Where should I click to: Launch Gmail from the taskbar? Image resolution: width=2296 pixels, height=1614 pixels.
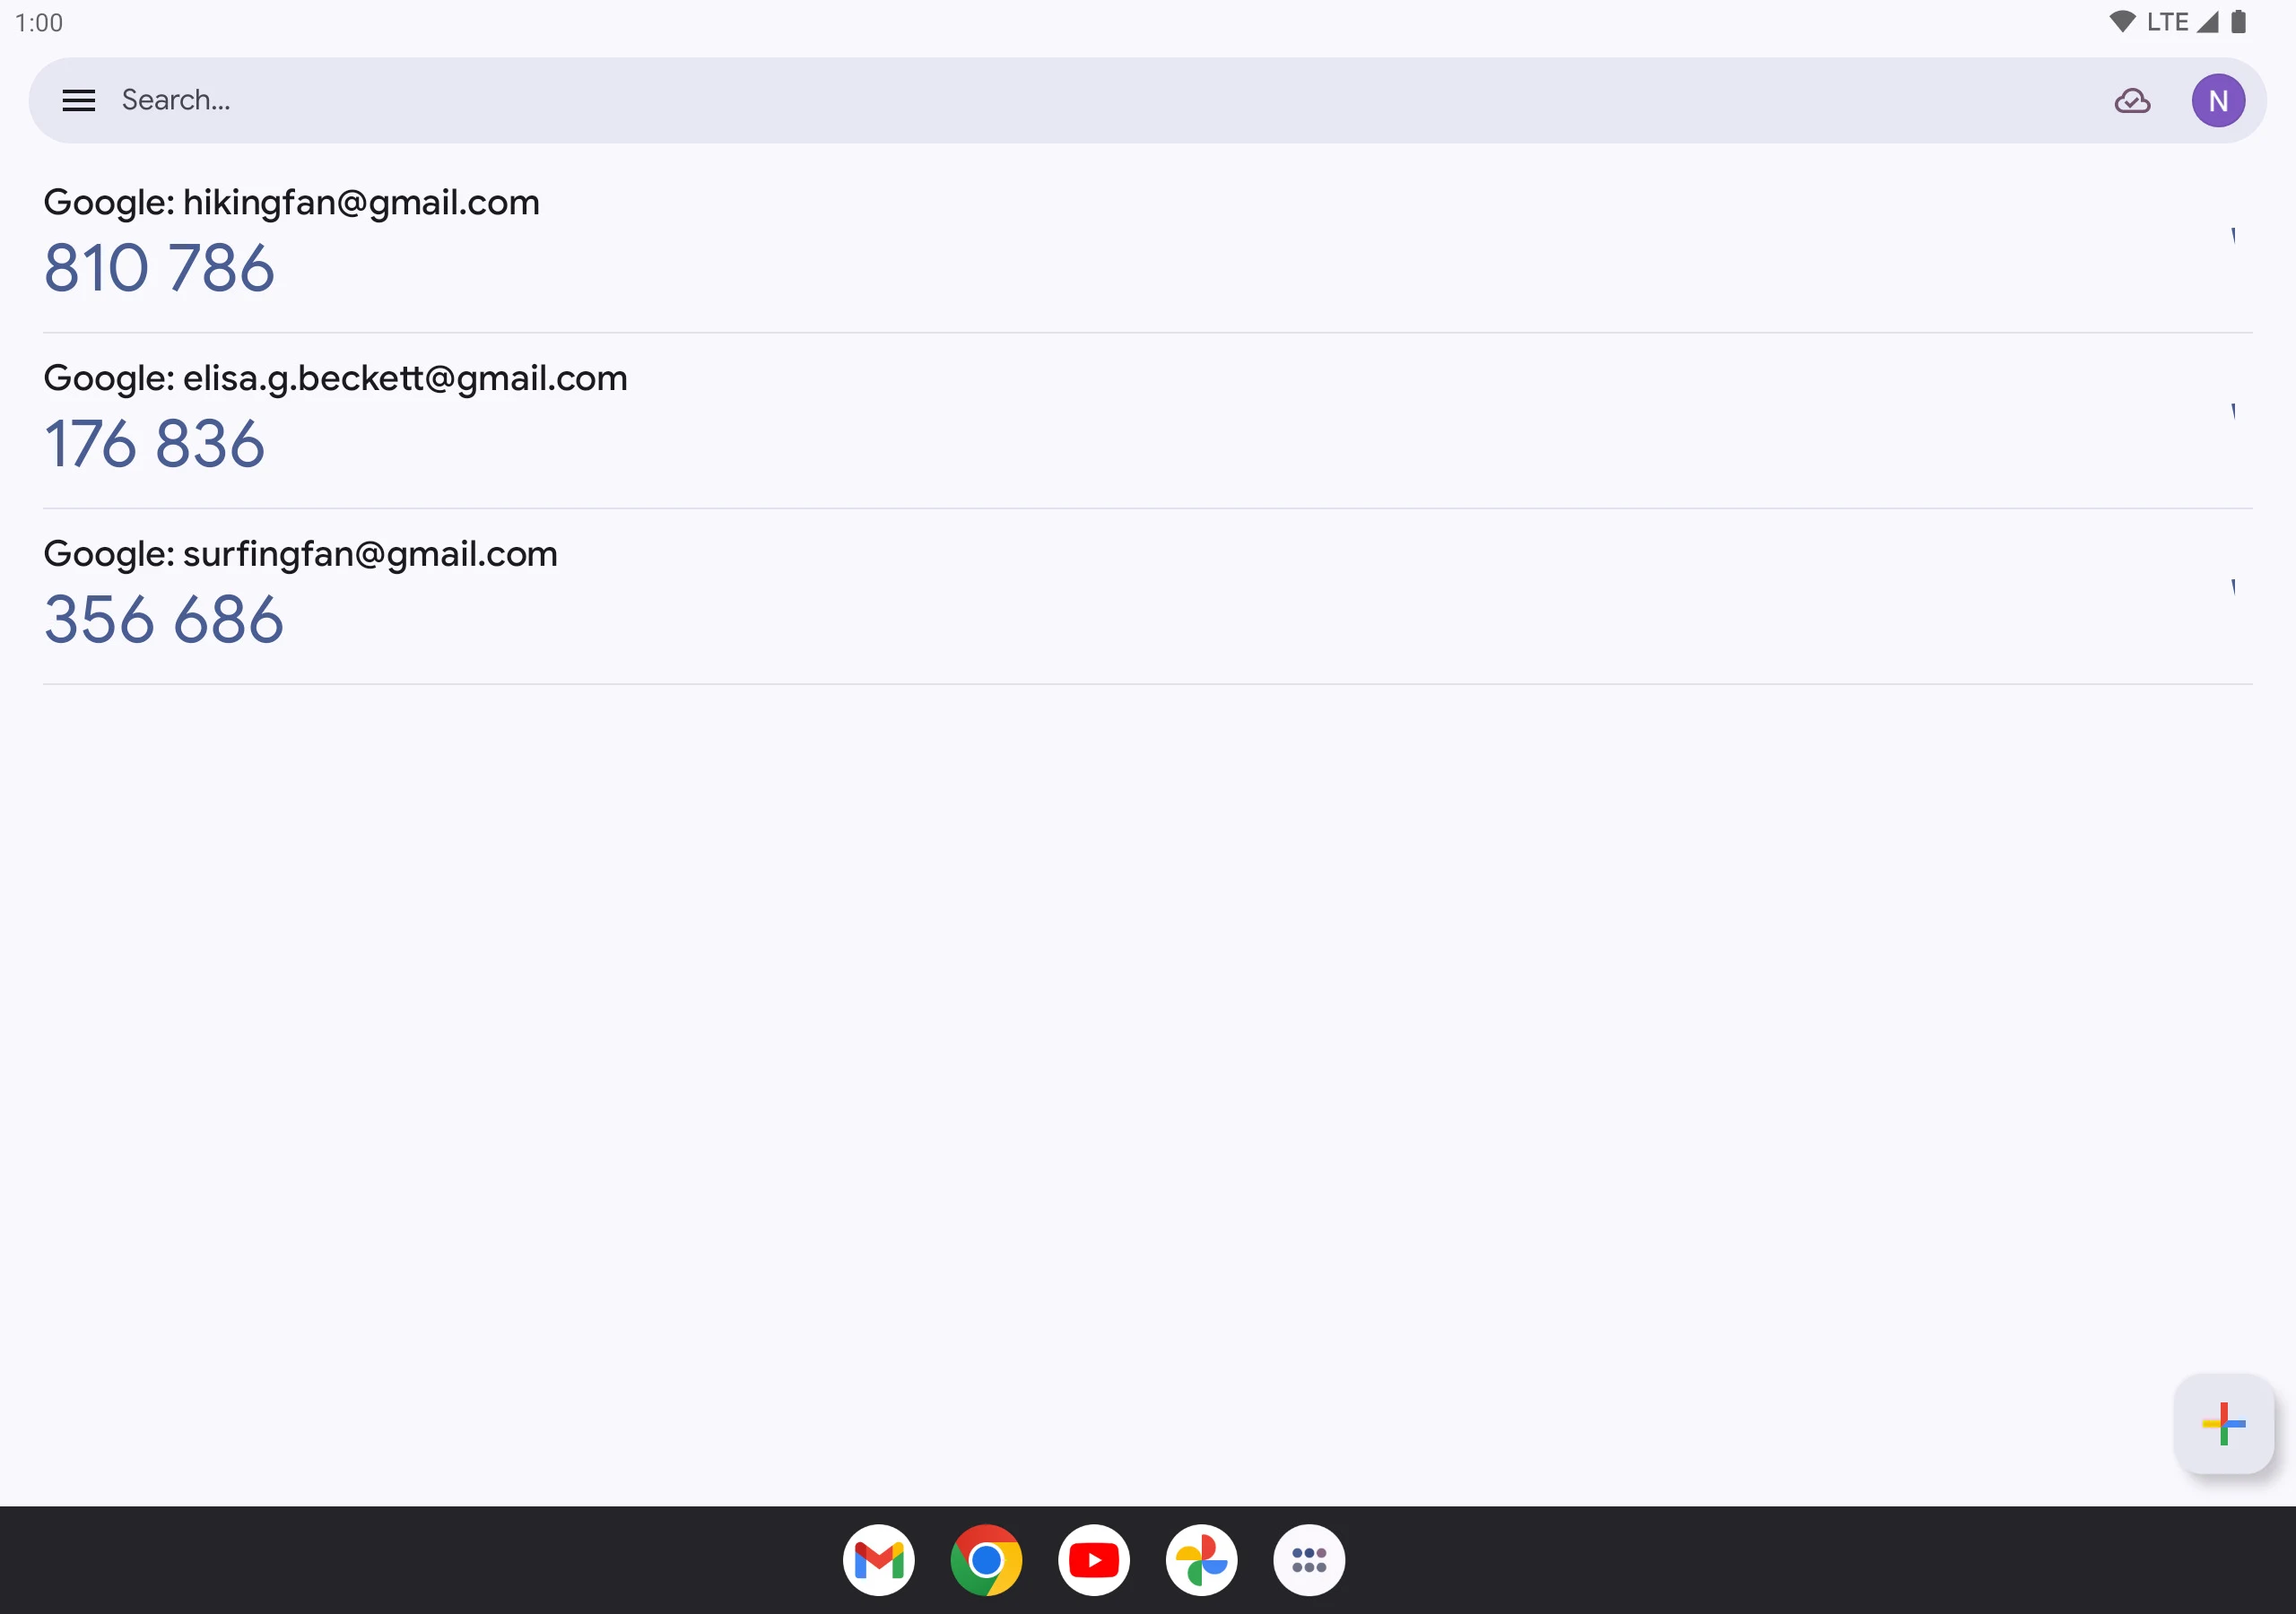click(879, 1559)
